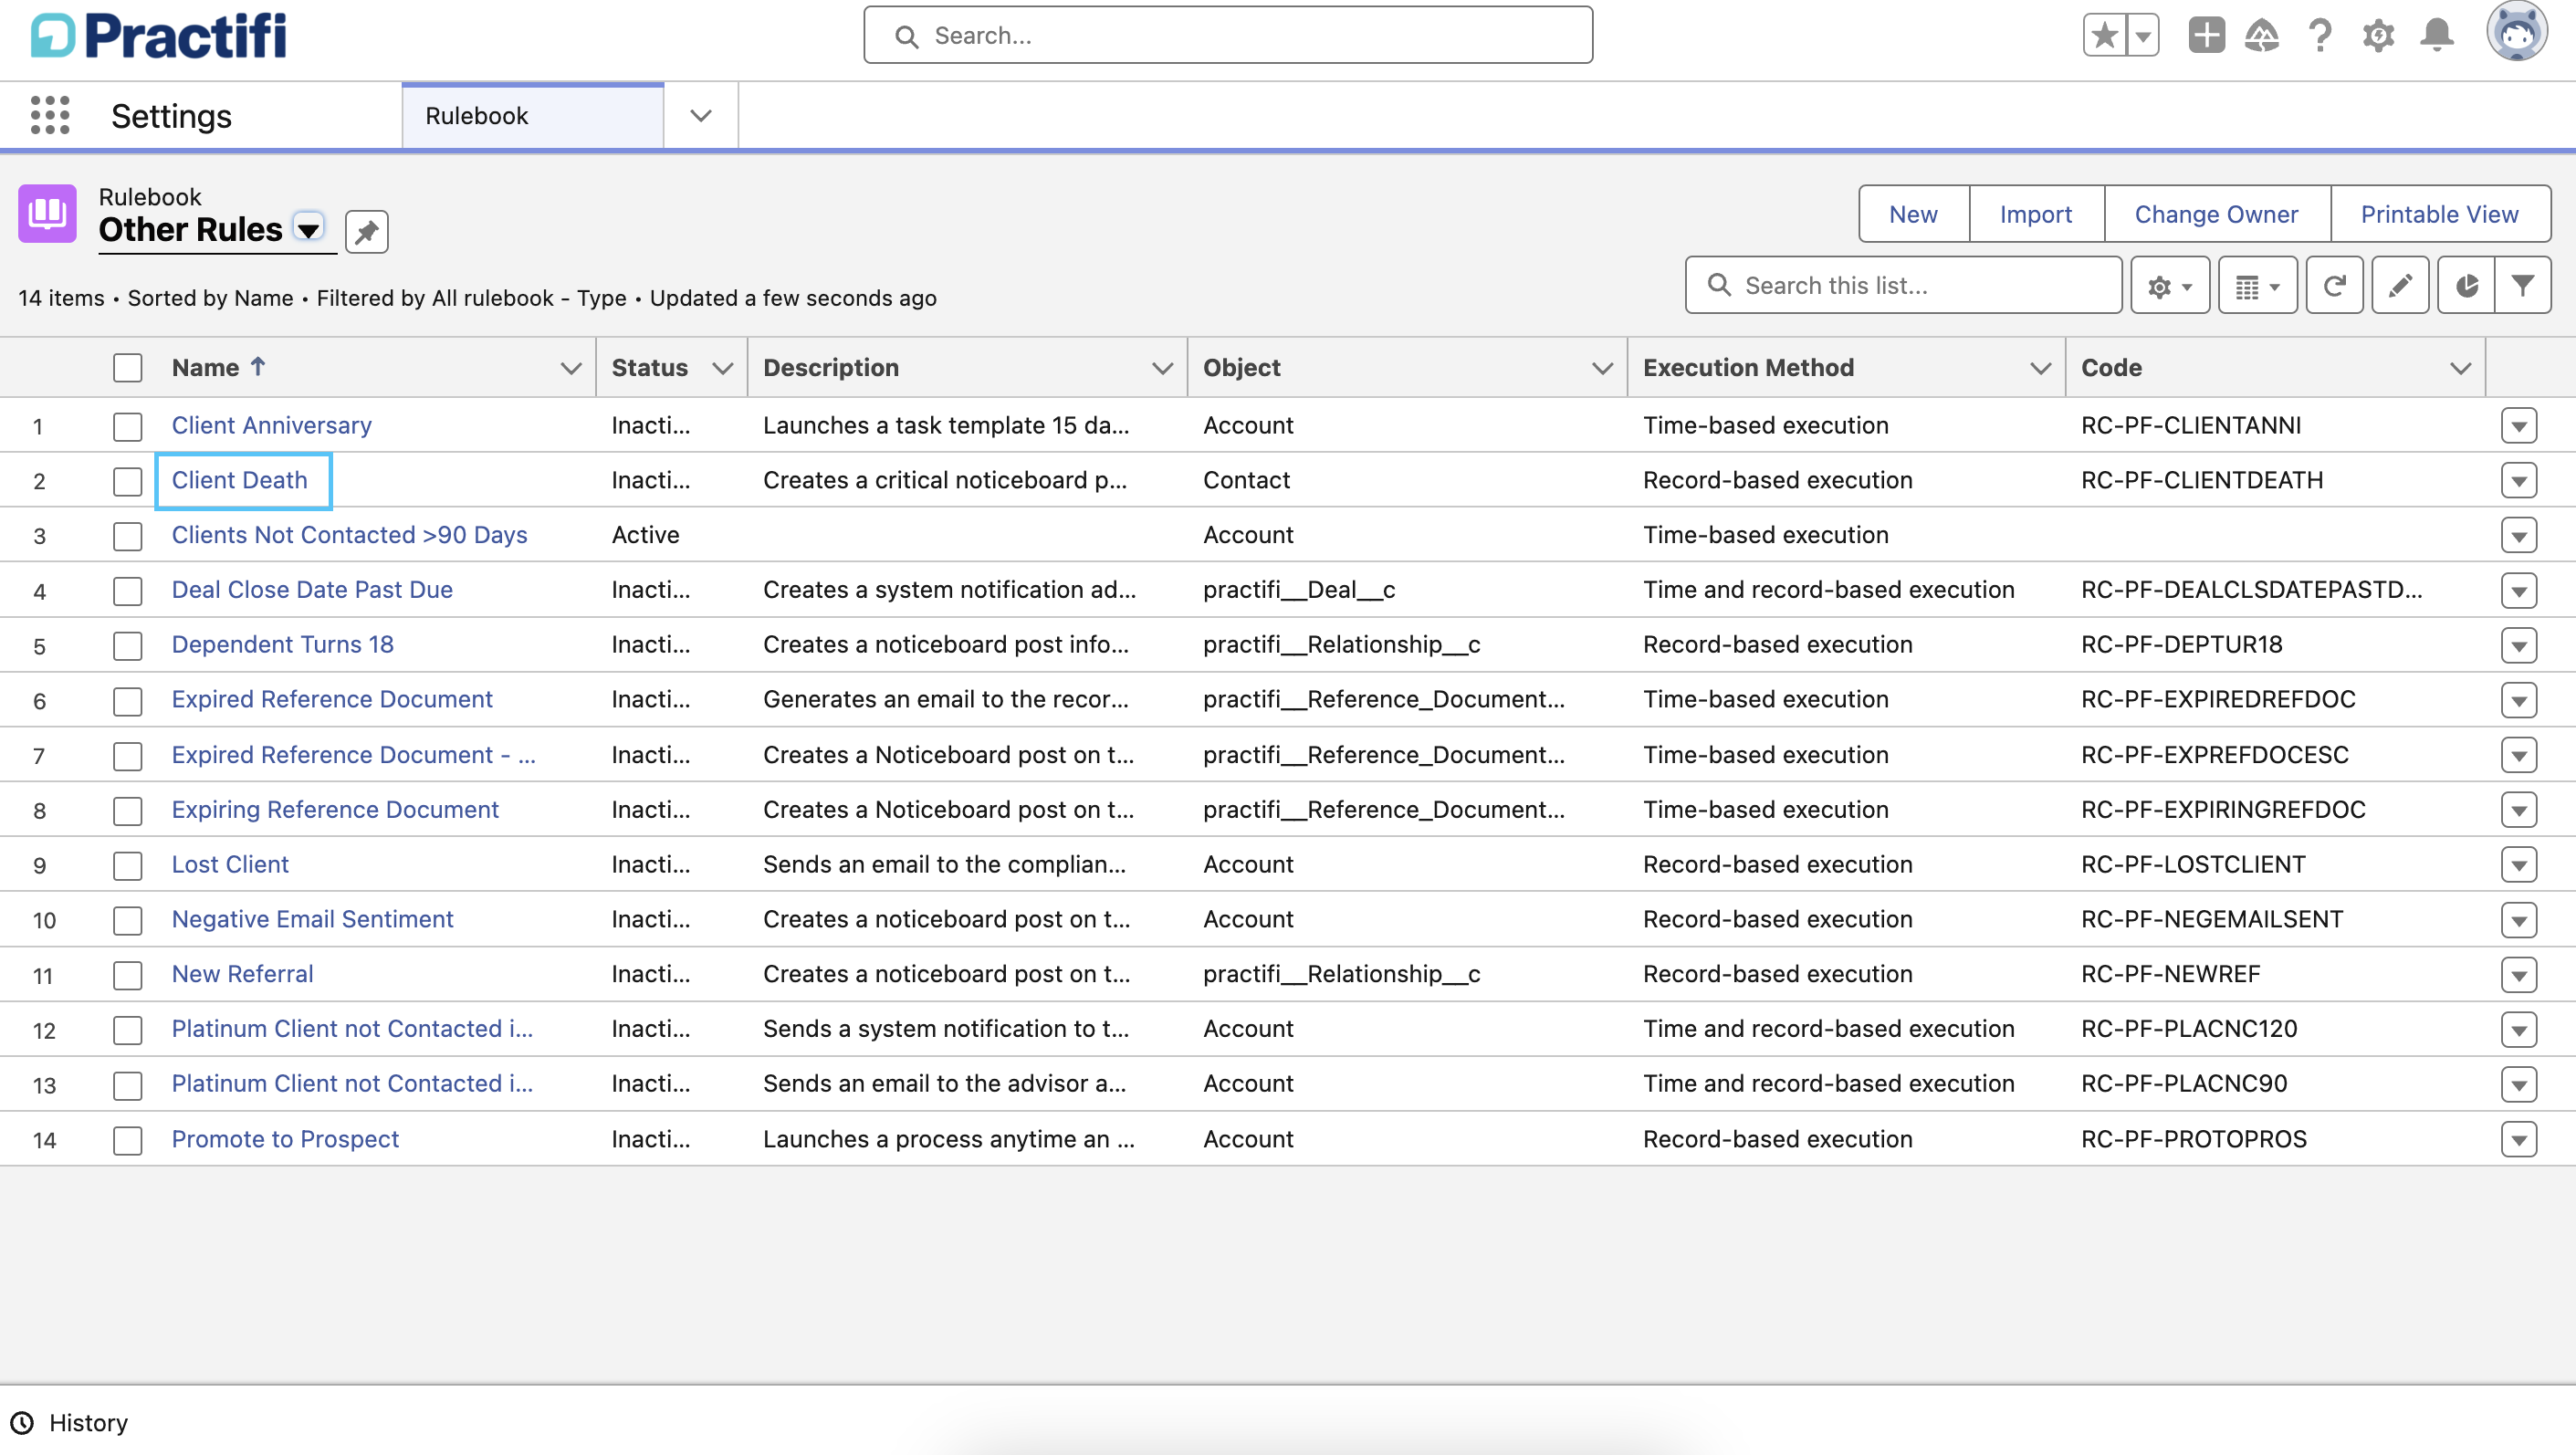Click the Name column sort arrow
The width and height of the screenshot is (2576, 1455).
click(x=258, y=367)
